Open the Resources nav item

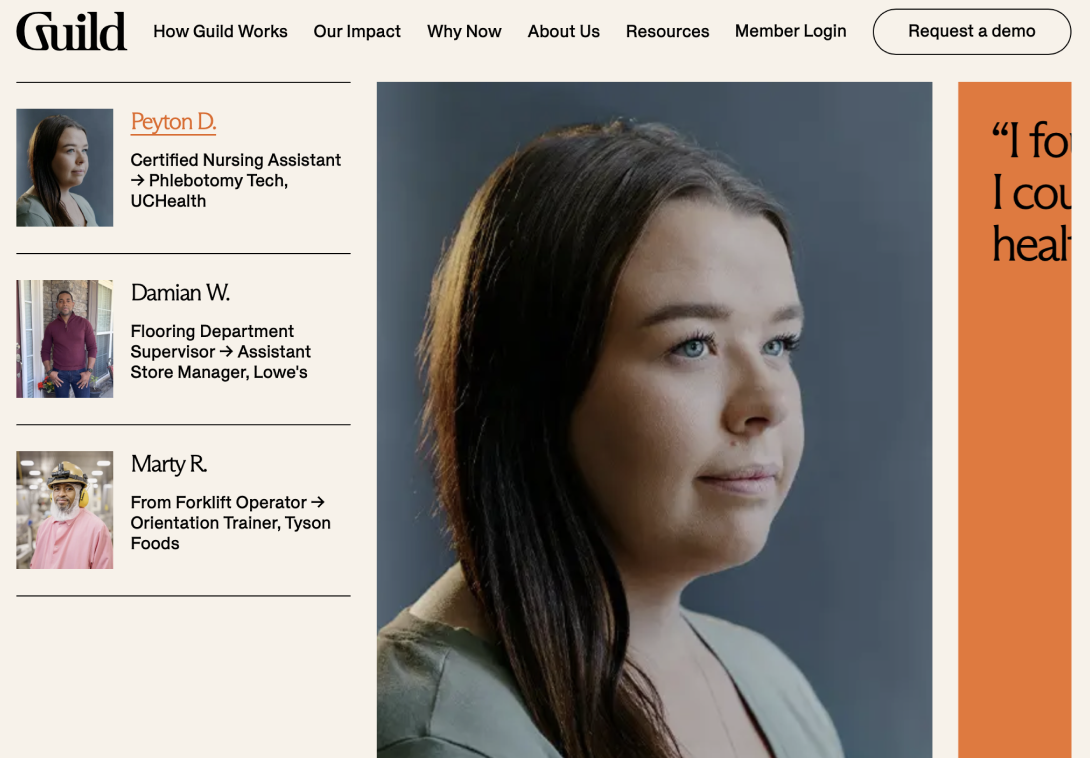pyautogui.click(x=667, y=31)
